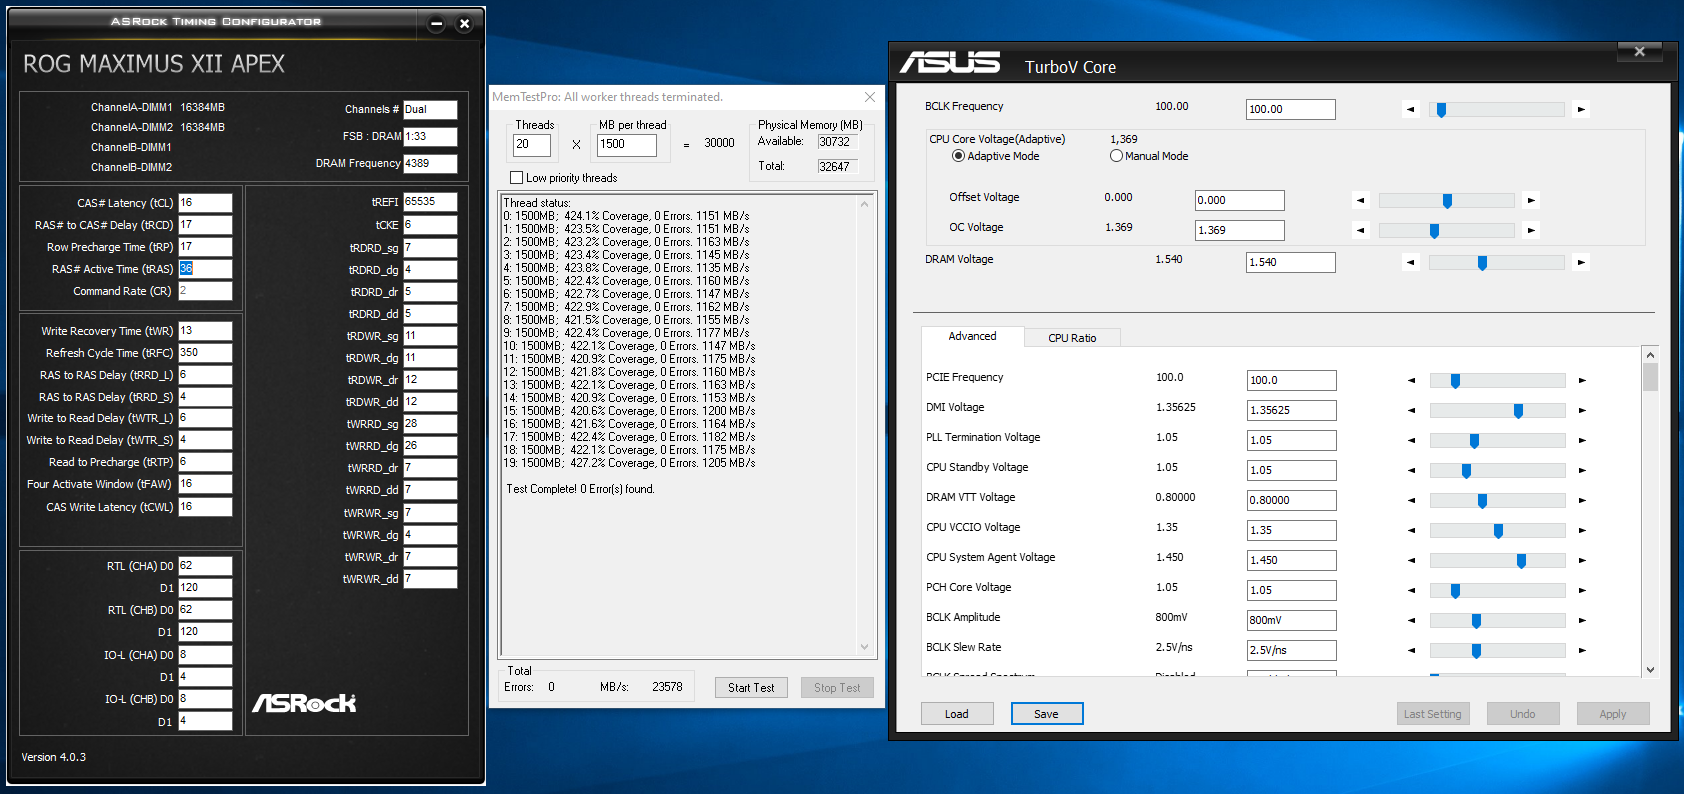
Task: Click the MB per thread field
Action: tap(627, 145)
